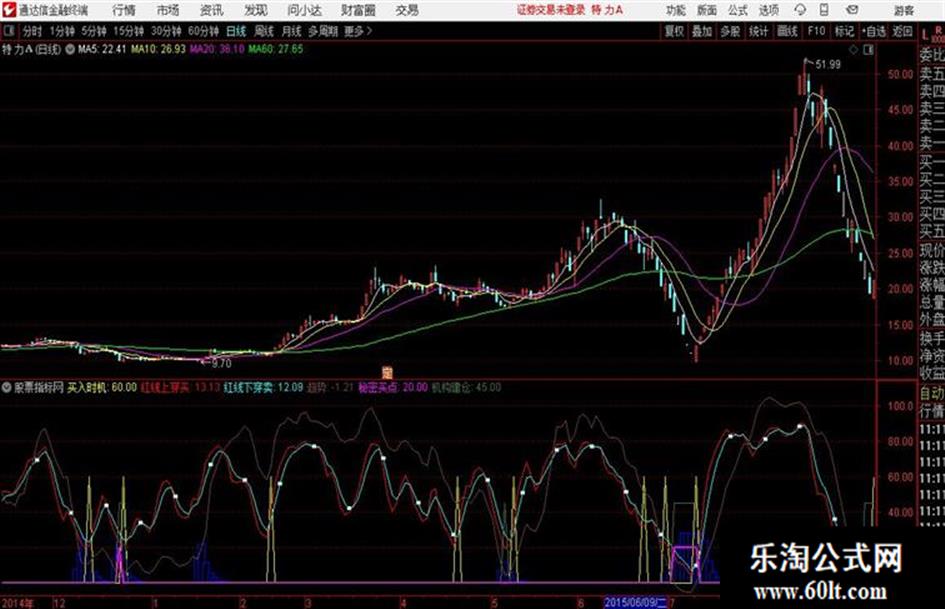
Task: Open the 市场 menu
Action: point(168,10)
